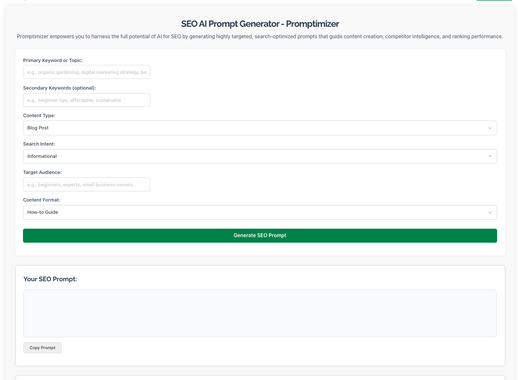Click the Content Format label
Viewport: 518px width, 380px height.
coord(41,200)
